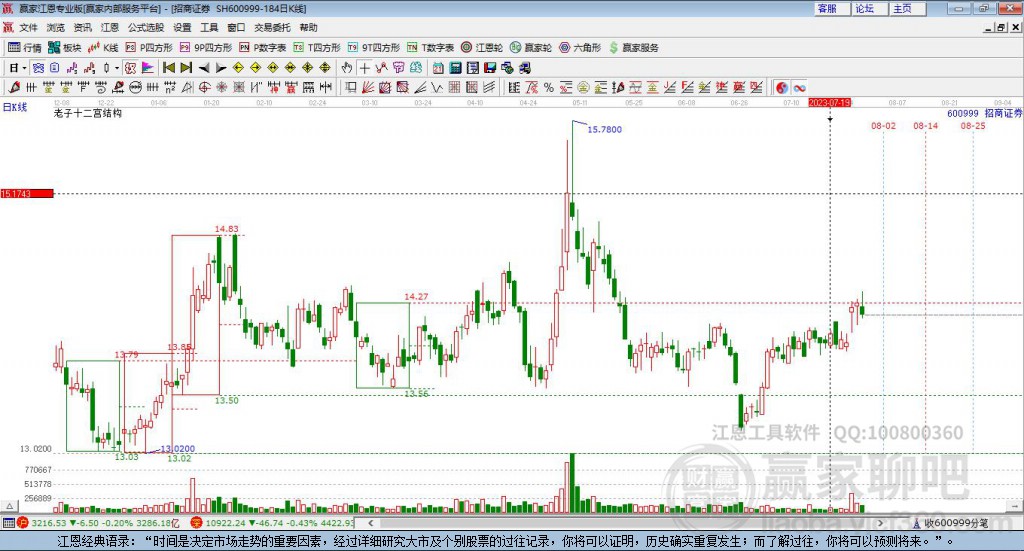Image resolution: width=1024 pixels, height=551 pixels.
Task: Click the 招商证券 stock name label
Action: click(x=1003, y=113)
